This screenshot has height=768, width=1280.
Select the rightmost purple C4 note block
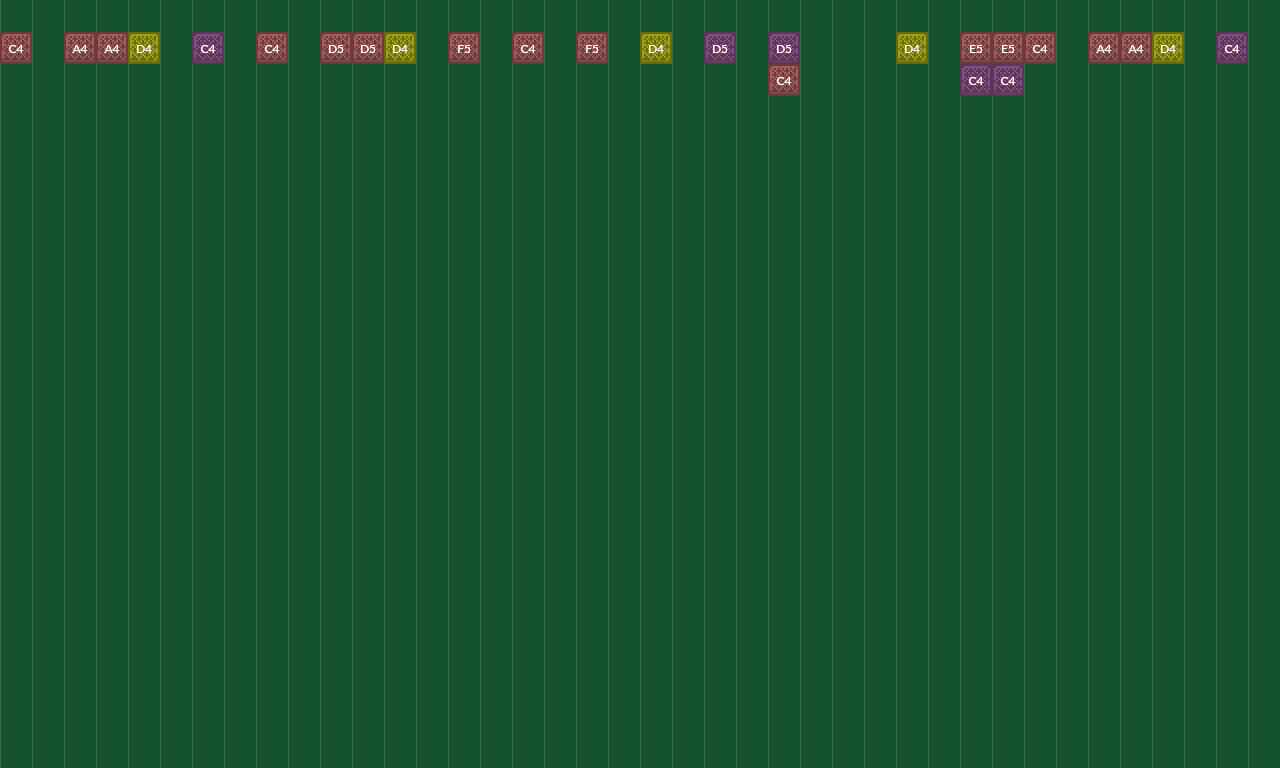(x=1232, y=48)
